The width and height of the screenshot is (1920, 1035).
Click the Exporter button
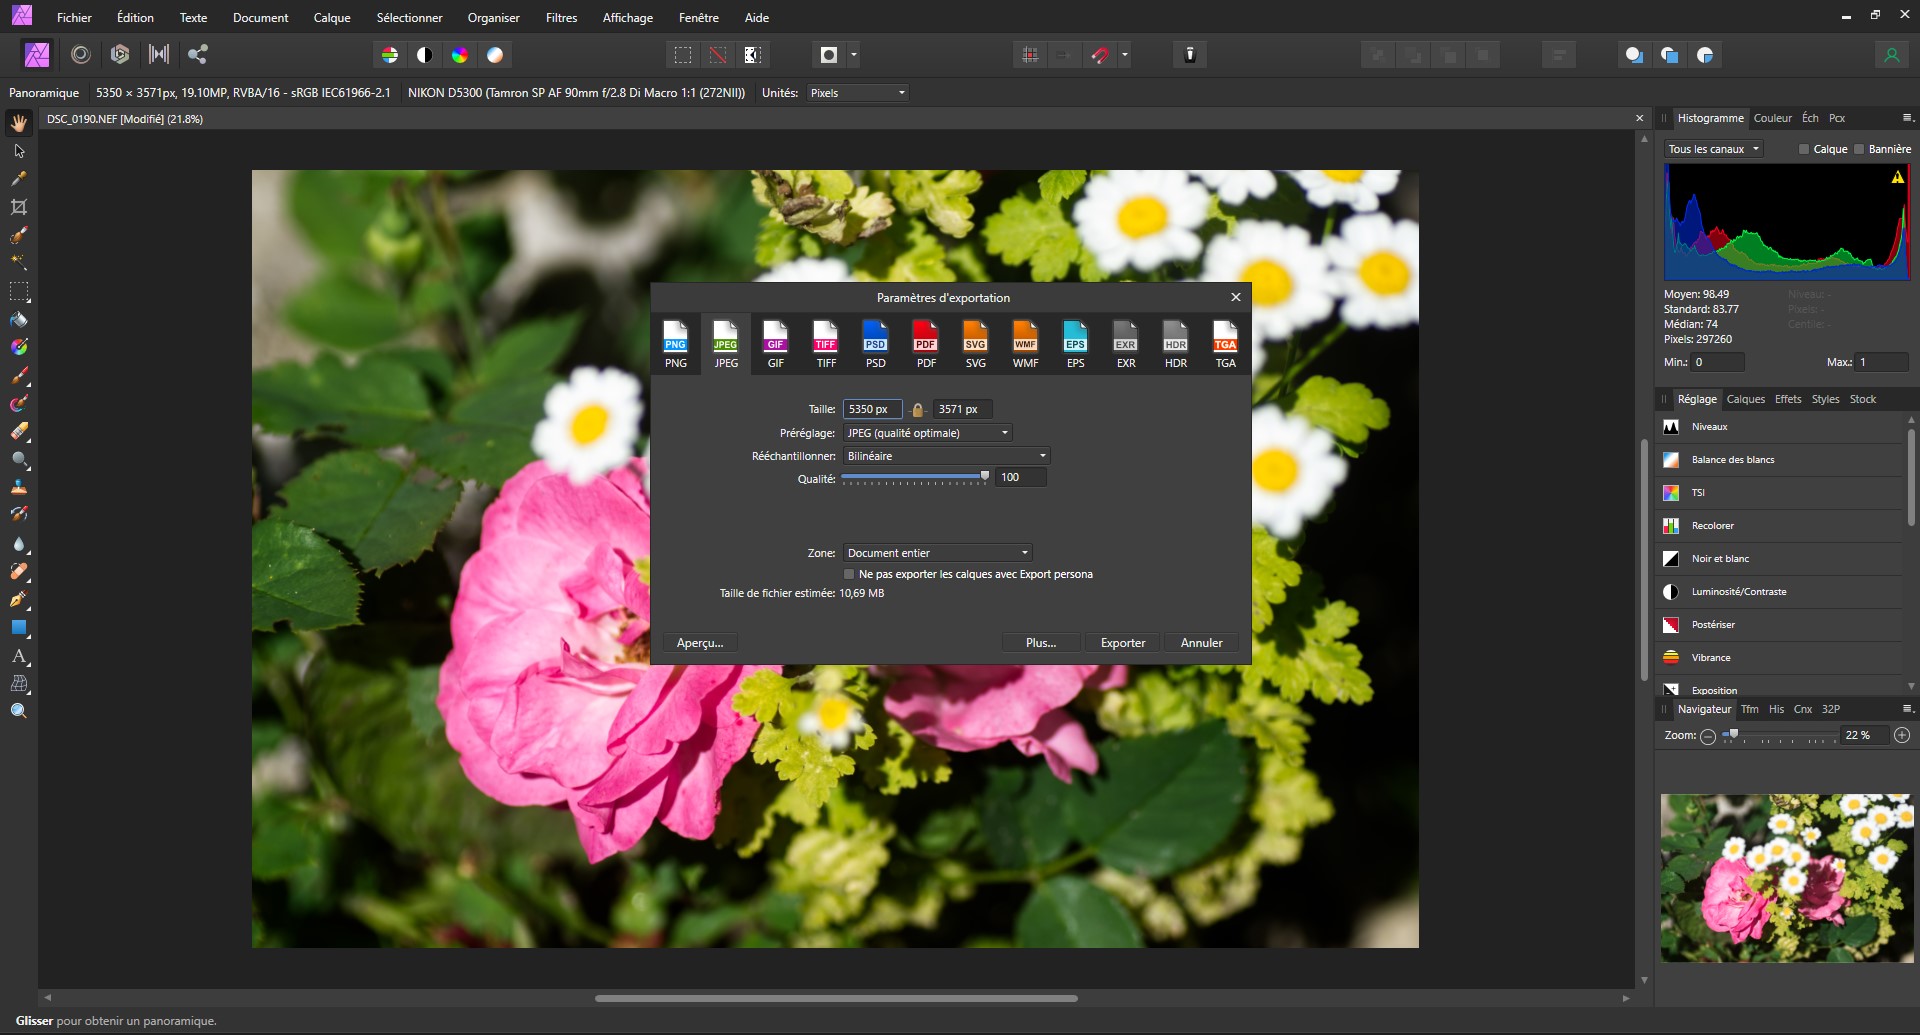click(x=1122, y=643)
